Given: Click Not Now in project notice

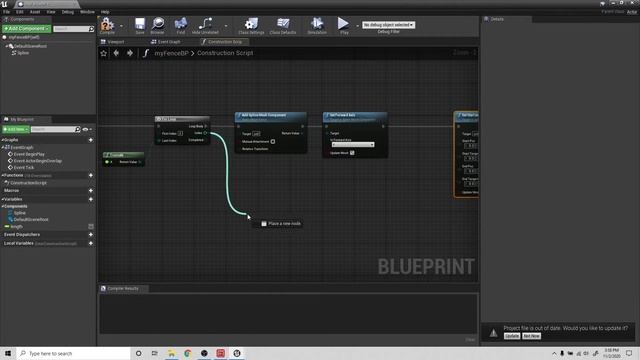Looking at the screenshot, I should point(531,336).
